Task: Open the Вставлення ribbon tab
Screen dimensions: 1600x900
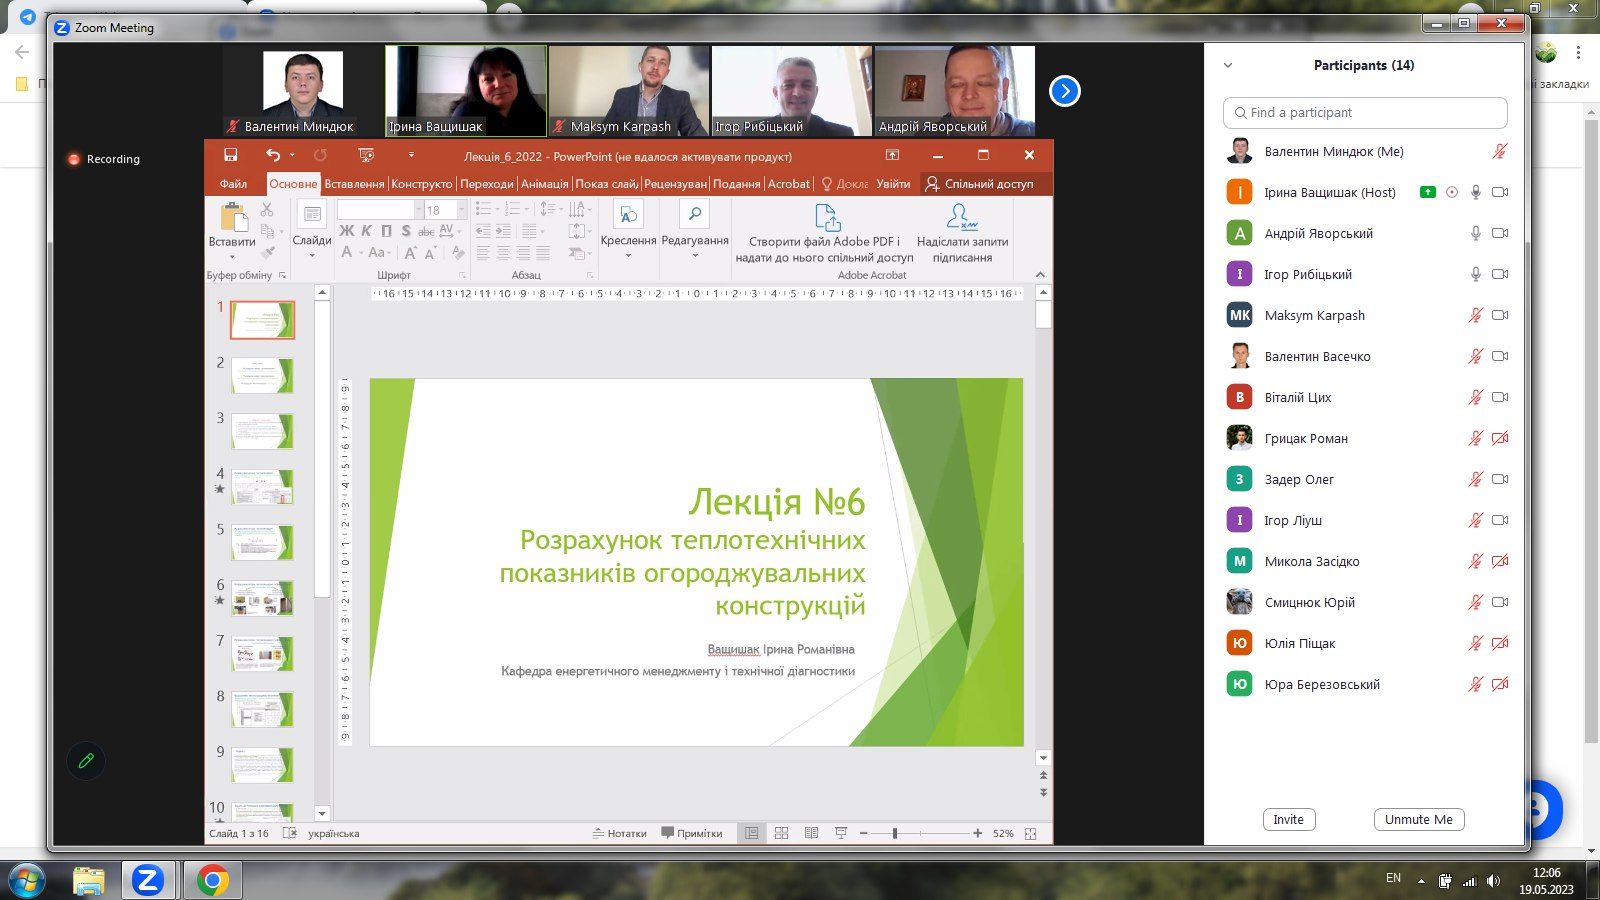Action: pyautogui.click(x=354, y=184)
